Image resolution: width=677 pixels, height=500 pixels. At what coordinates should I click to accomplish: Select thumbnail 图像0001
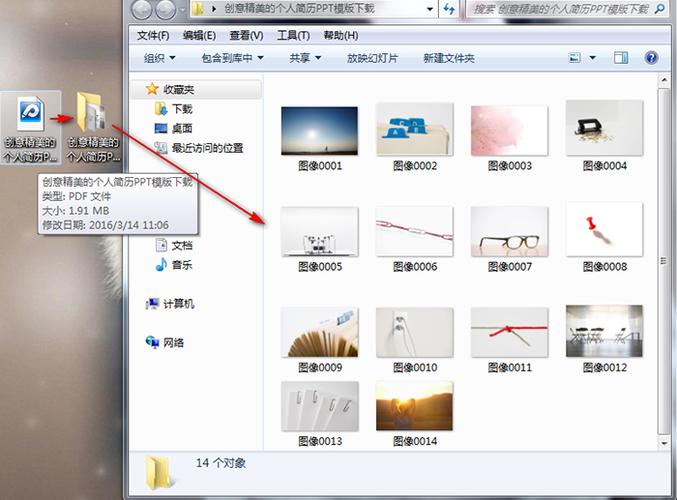(x=320, y=131)
